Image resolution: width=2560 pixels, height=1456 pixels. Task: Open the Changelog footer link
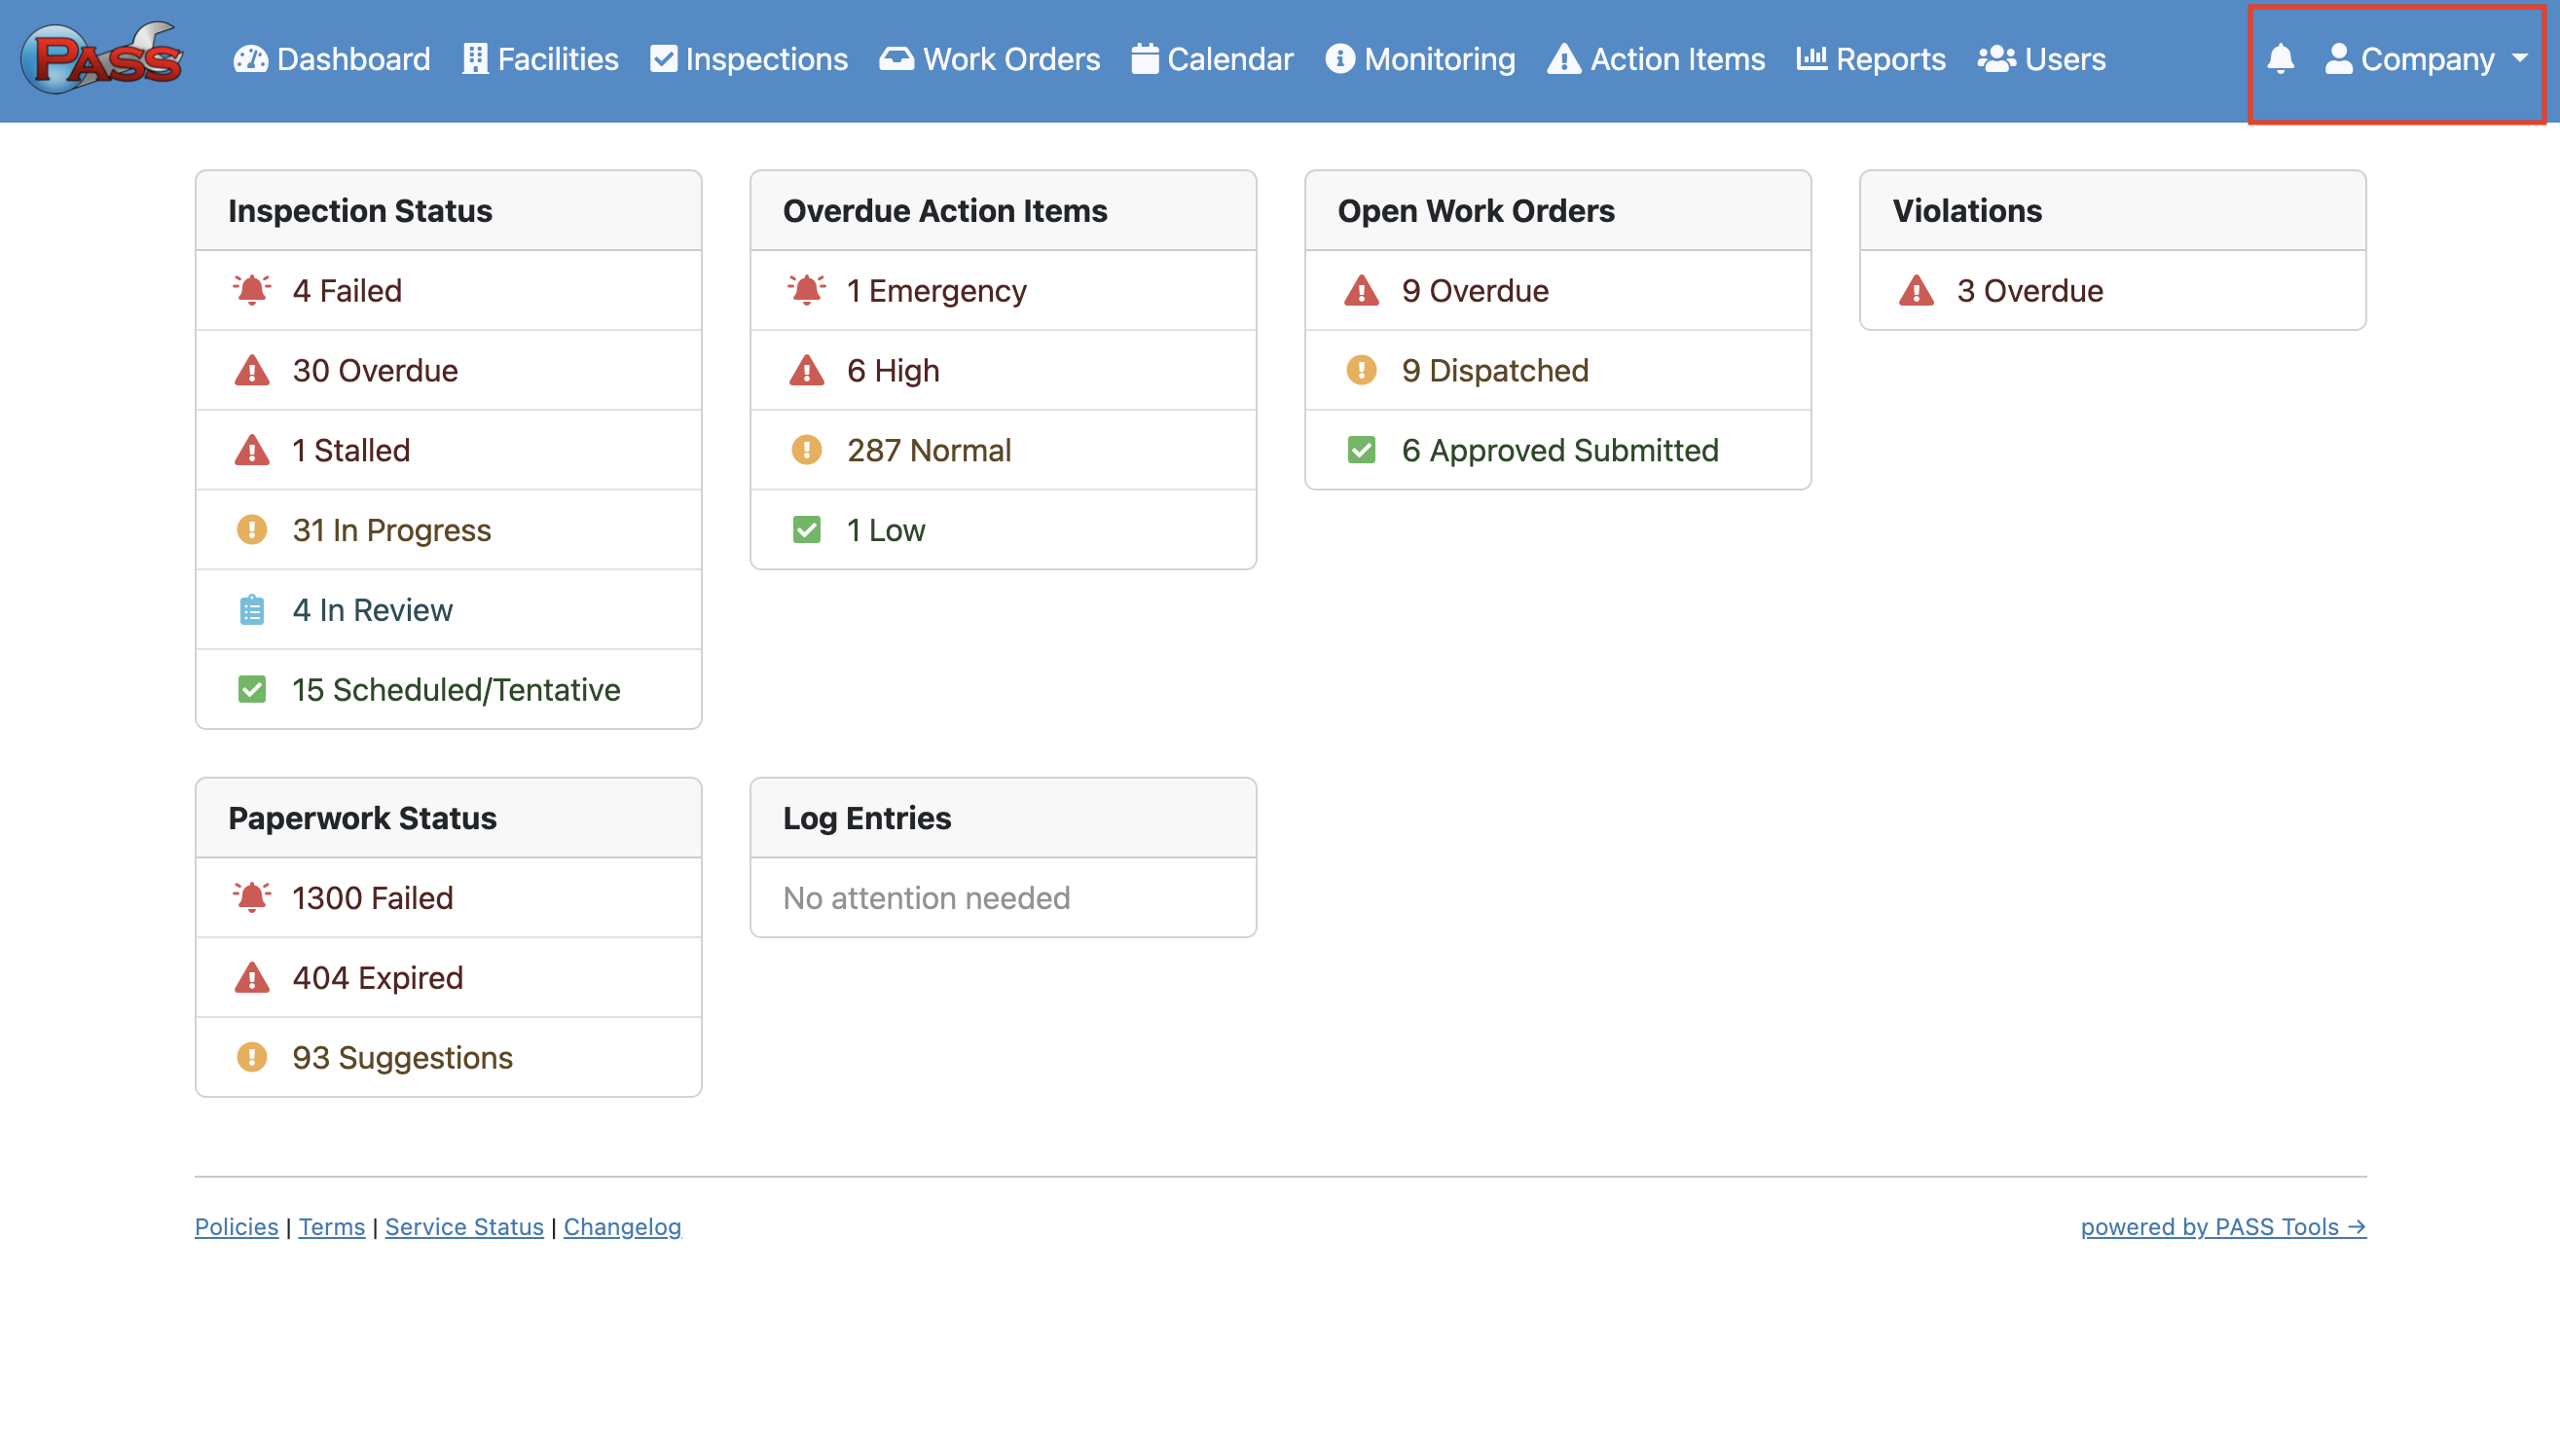click(x=622, y=1227)
